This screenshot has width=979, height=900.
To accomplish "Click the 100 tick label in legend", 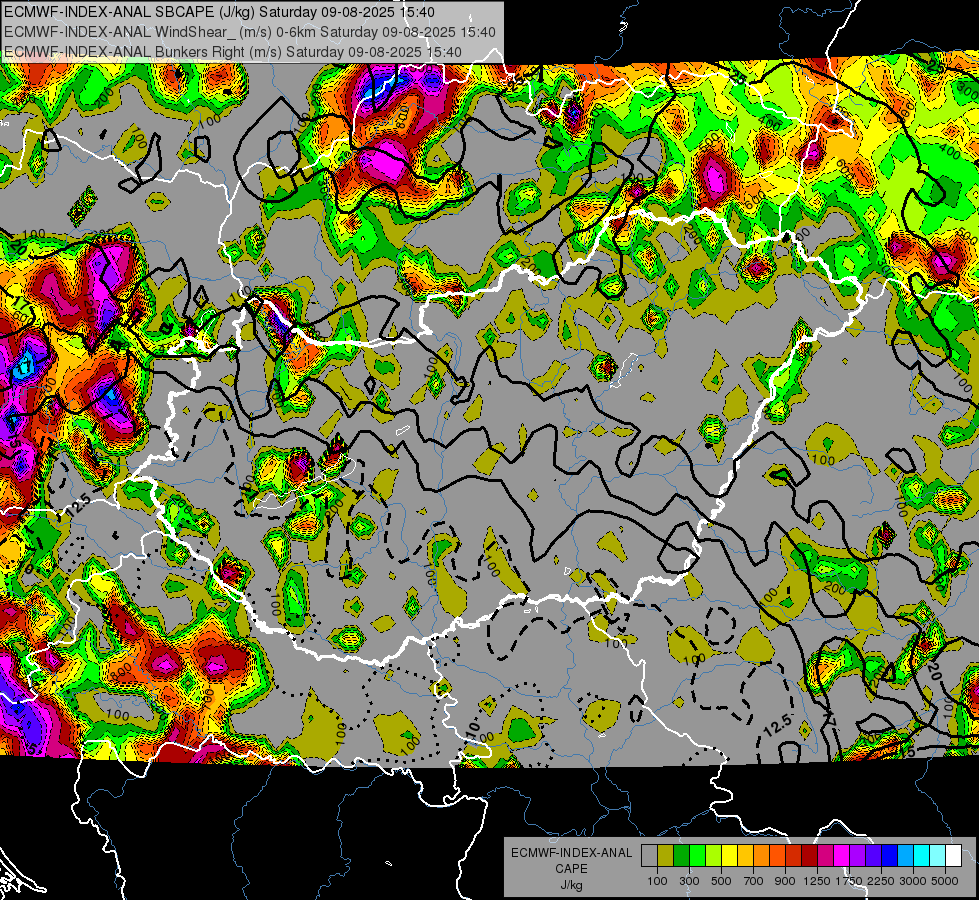I will (657, 881).
